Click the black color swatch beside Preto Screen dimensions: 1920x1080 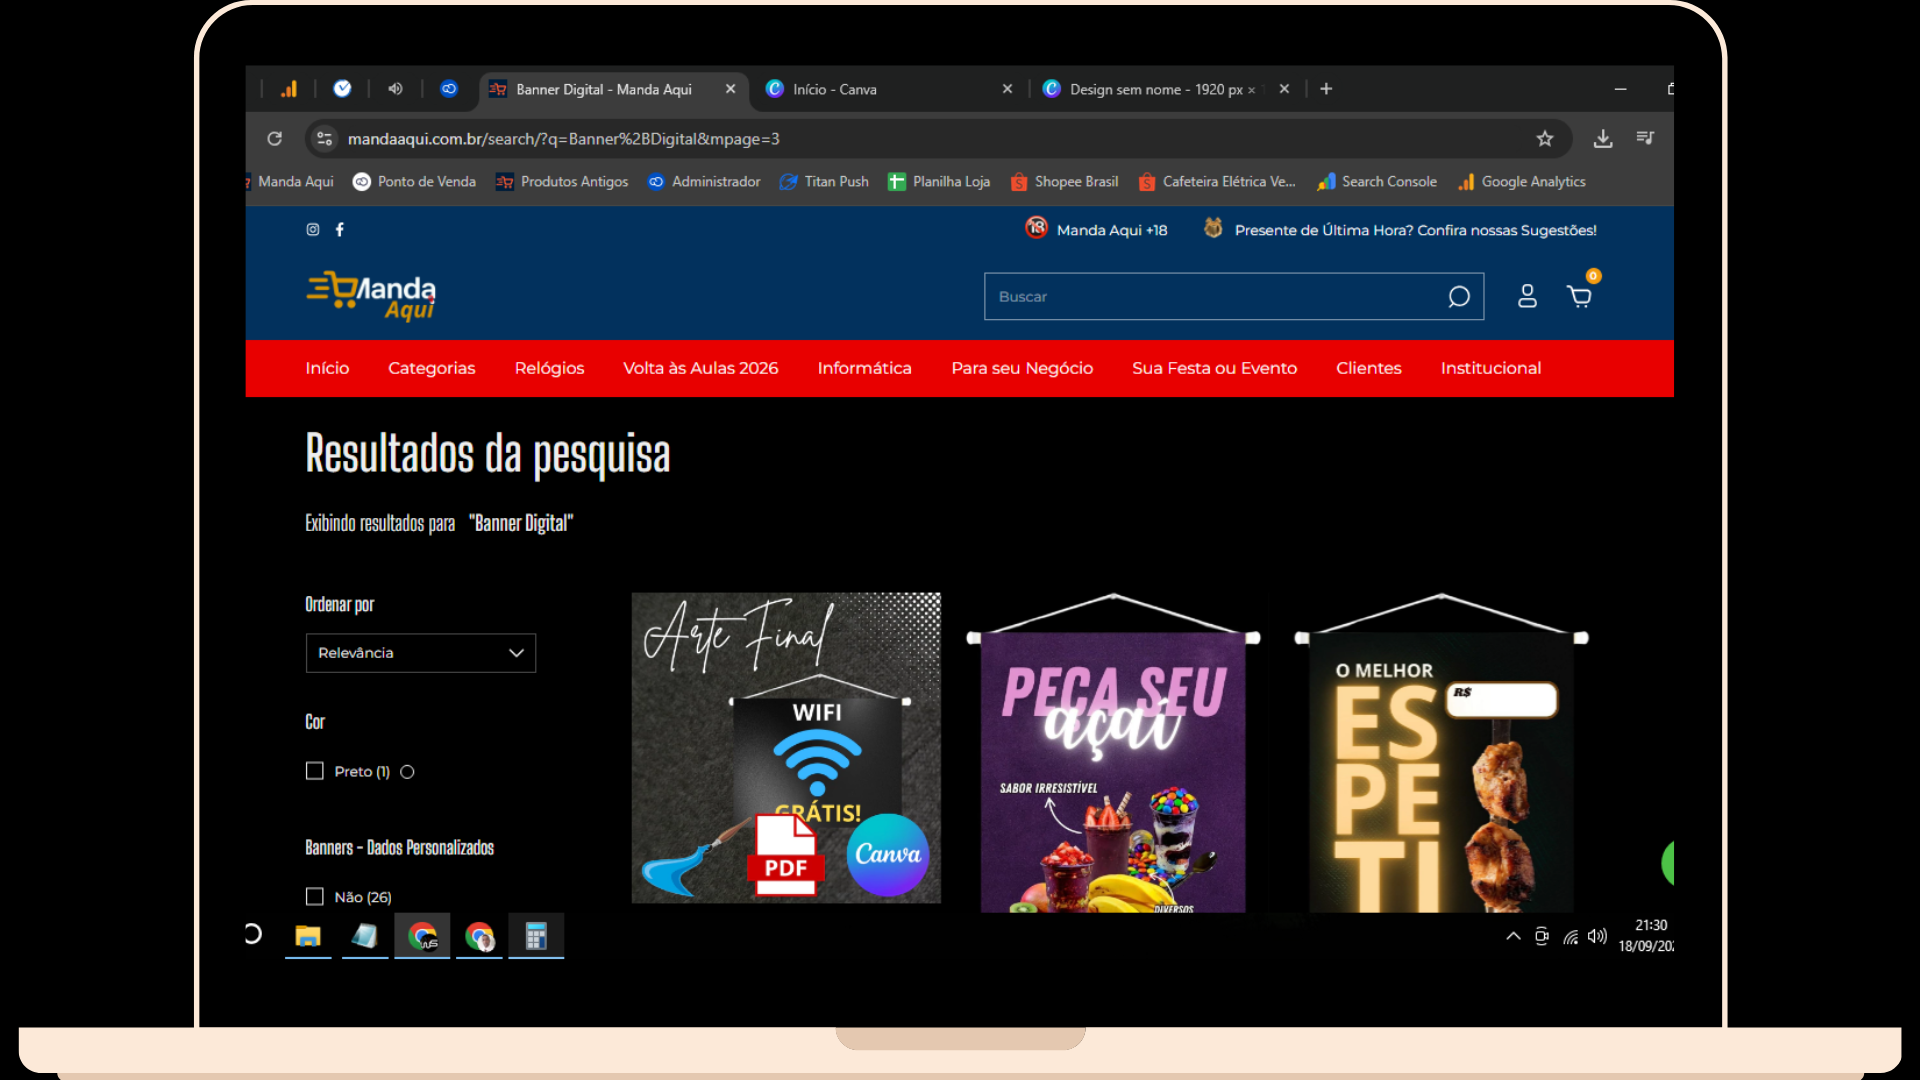407,772
